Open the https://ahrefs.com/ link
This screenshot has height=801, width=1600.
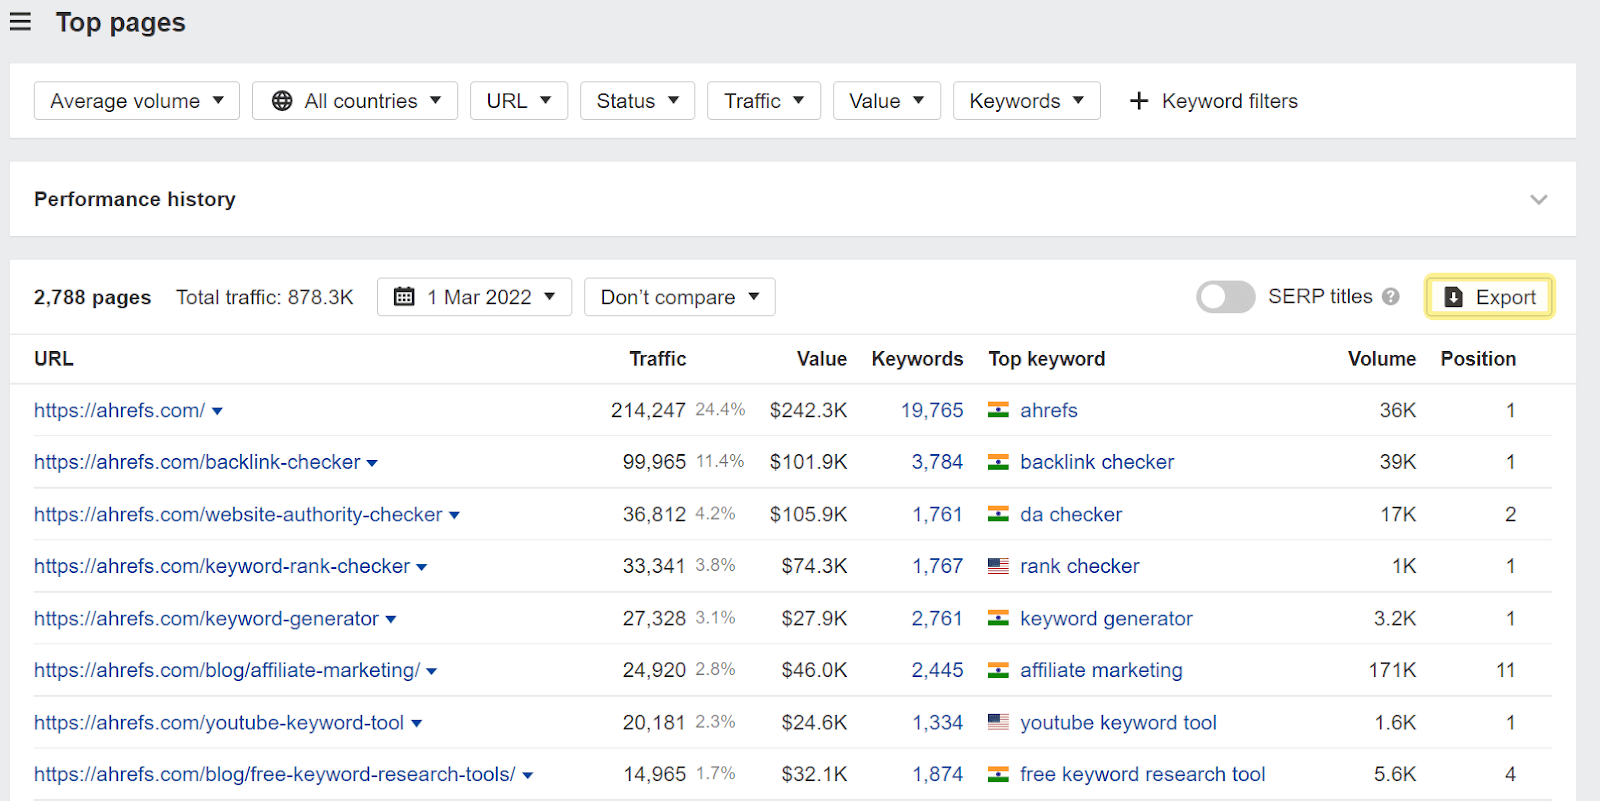(x=119, y=410)
